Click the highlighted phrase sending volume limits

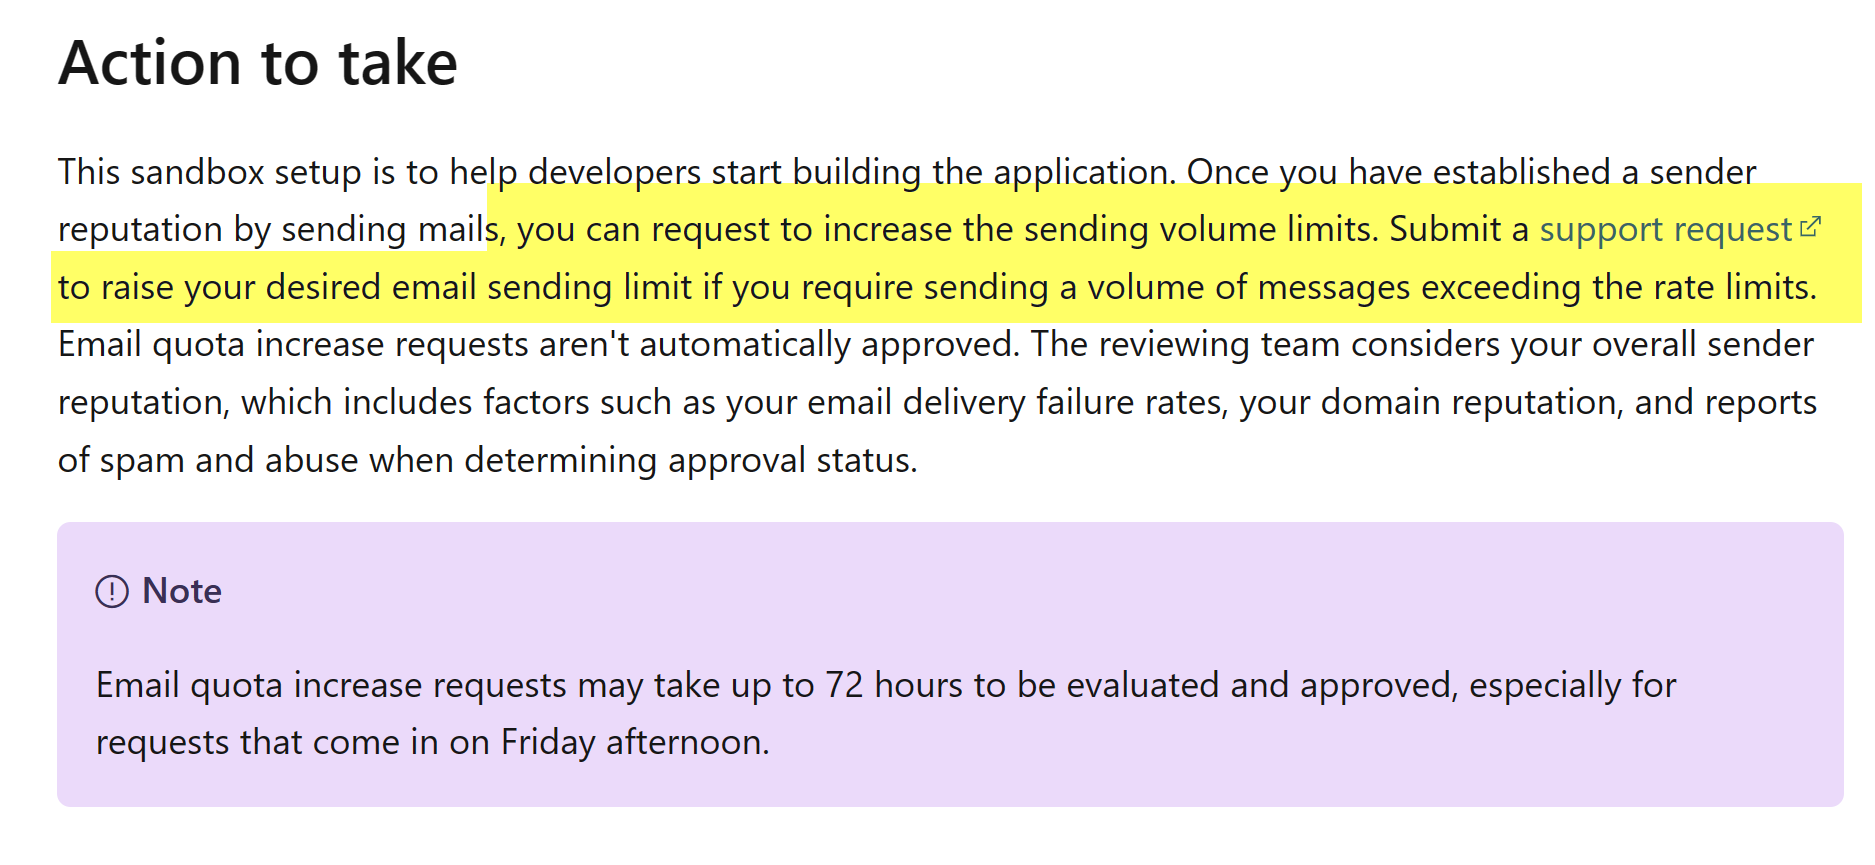click(1201, 229)
